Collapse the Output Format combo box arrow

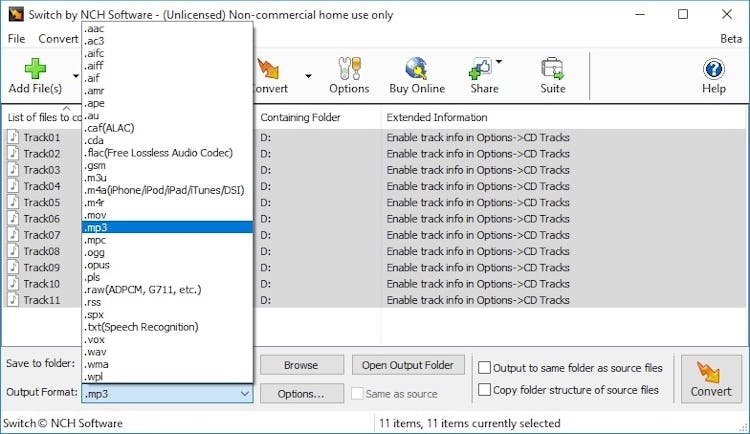click(244, 394)
